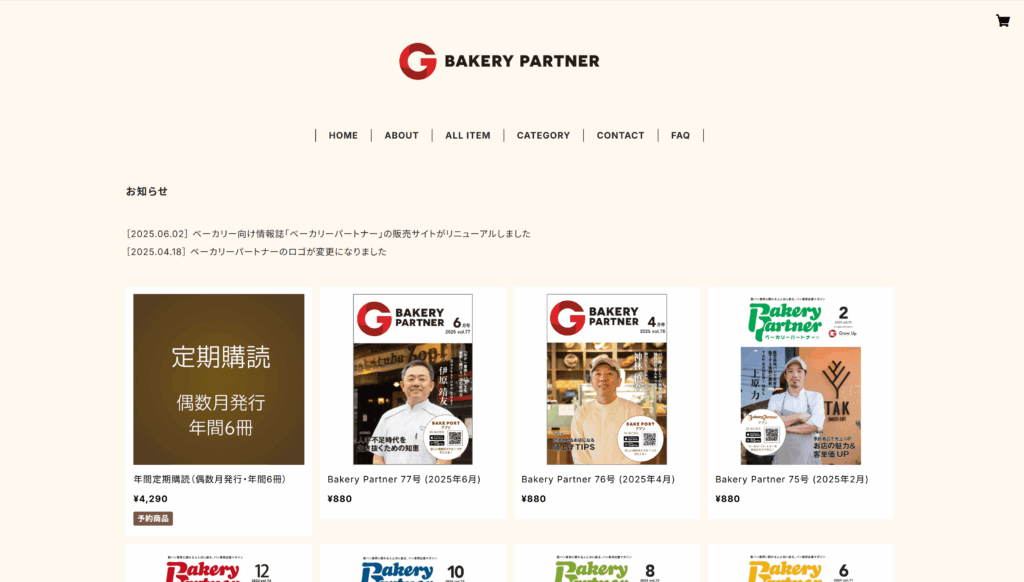This screenshot has width=1024, height=582.
Task: Open the brown 定期購読 subscription thumbnail
Action: 219,379
